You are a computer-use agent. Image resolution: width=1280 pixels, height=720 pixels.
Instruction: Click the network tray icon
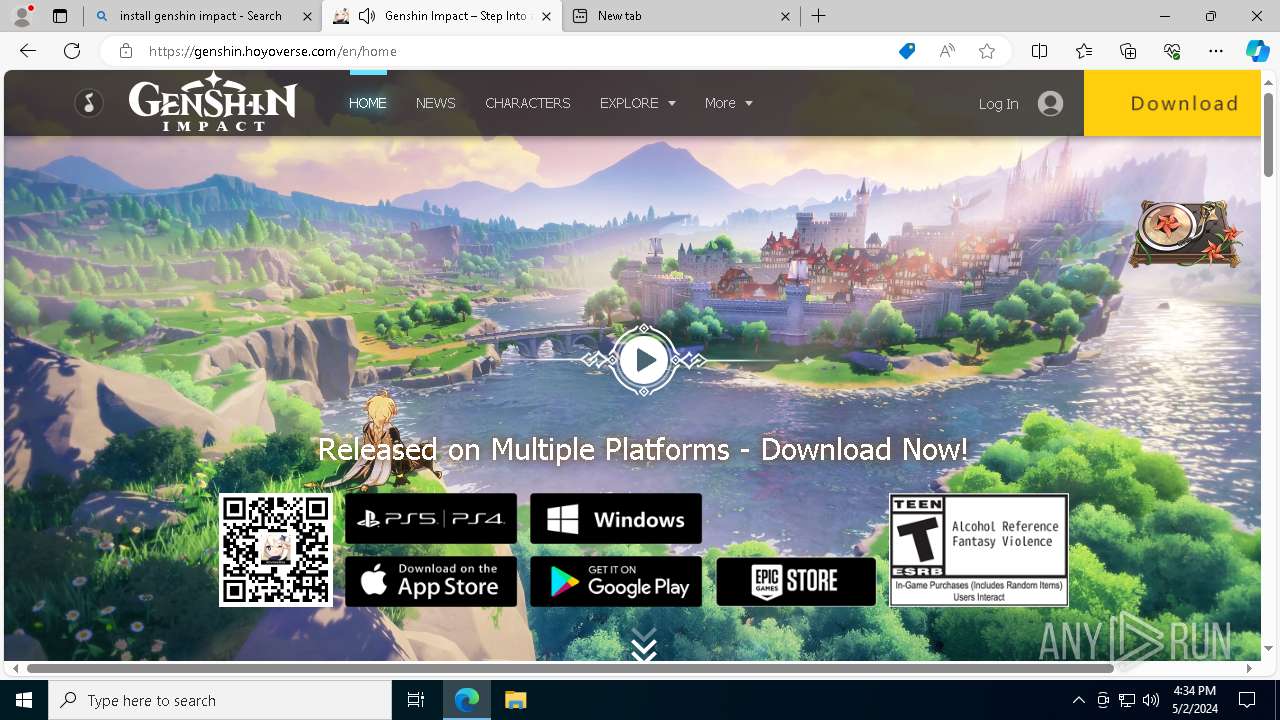tap(1127, 700)
